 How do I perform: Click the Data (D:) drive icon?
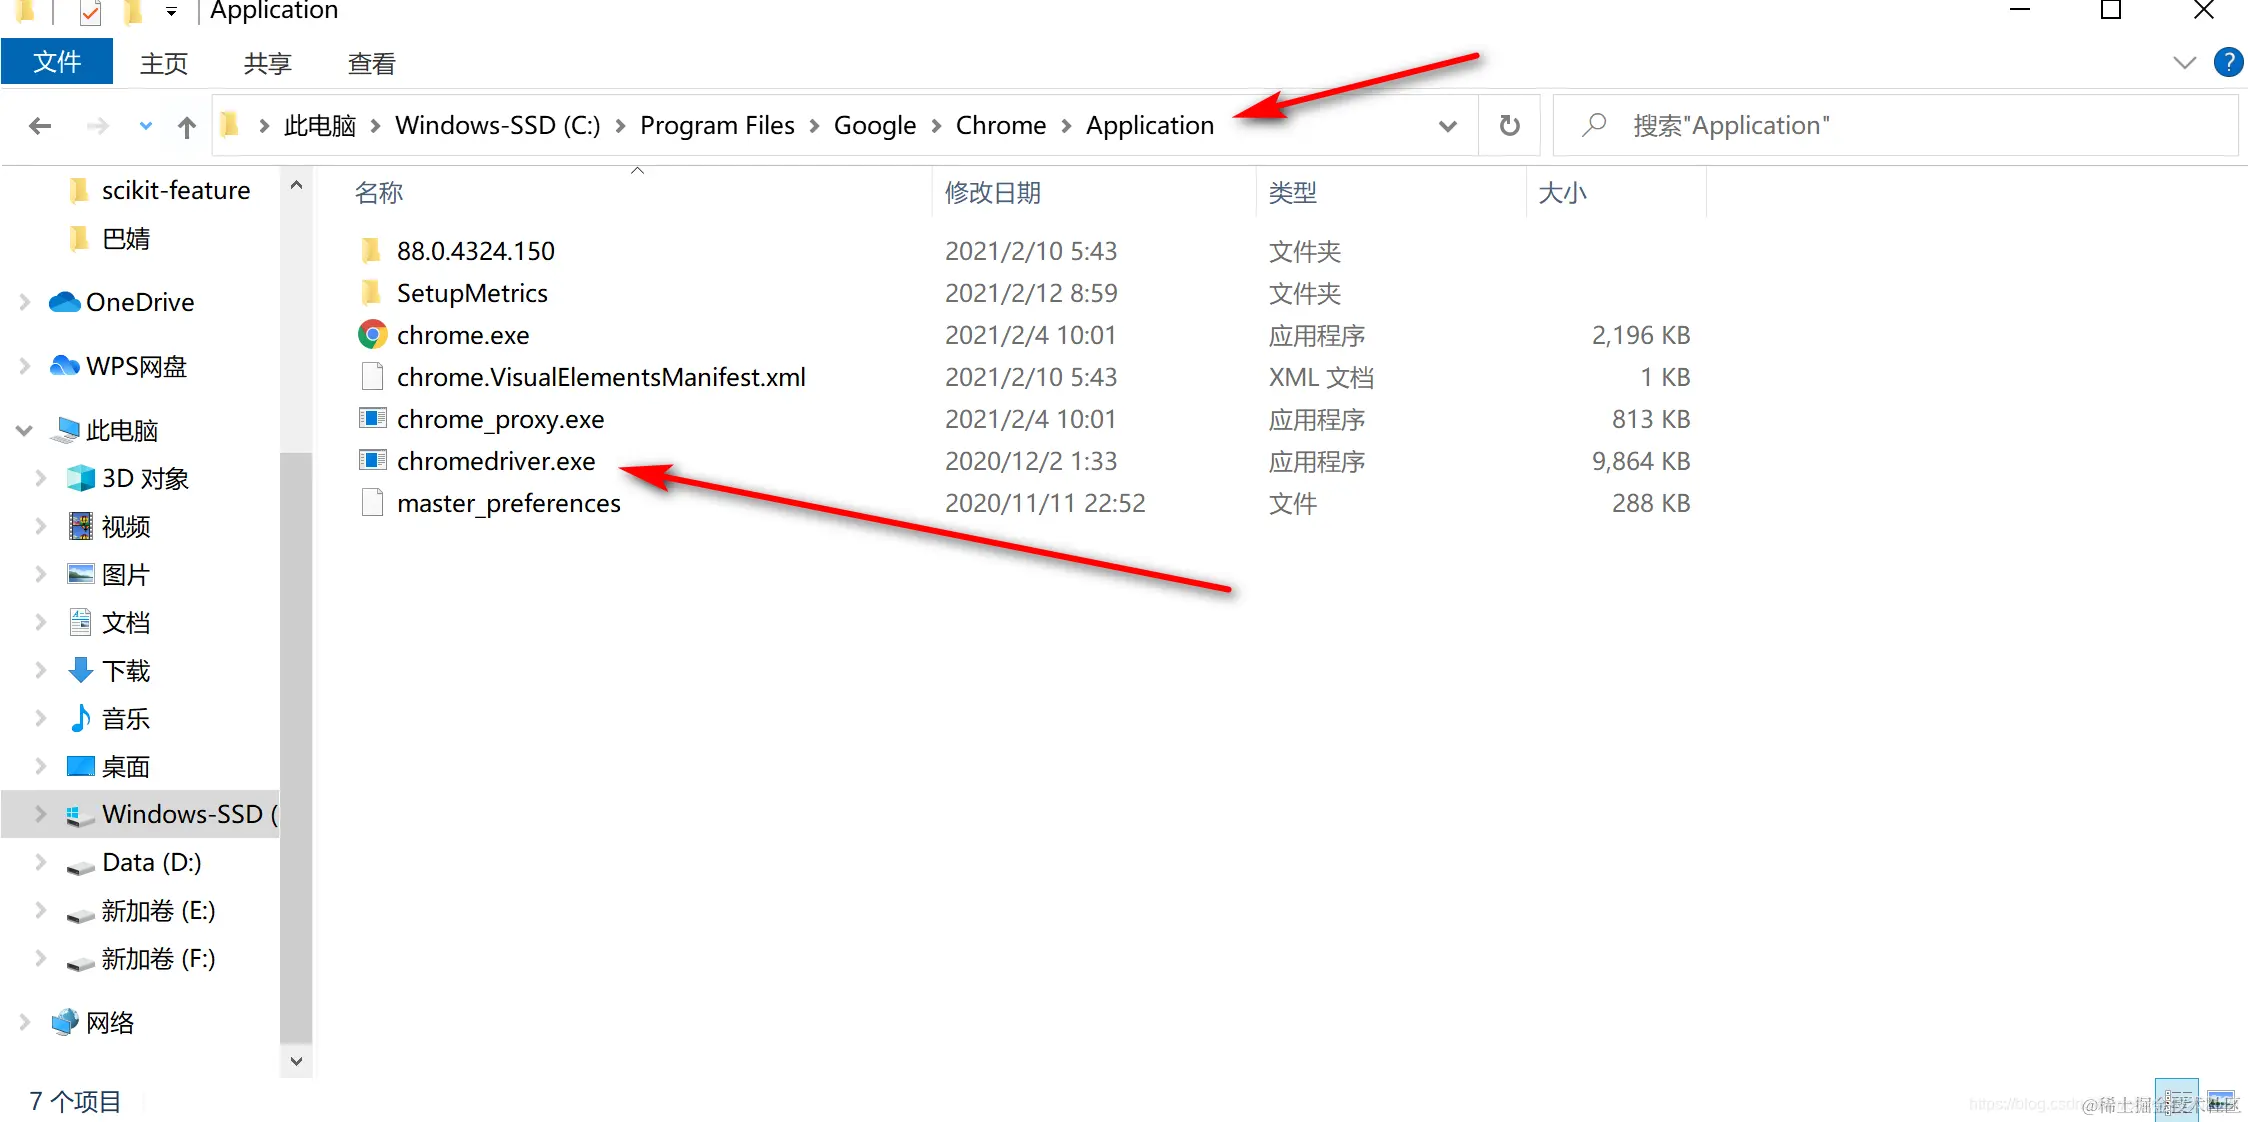(81, 866)
